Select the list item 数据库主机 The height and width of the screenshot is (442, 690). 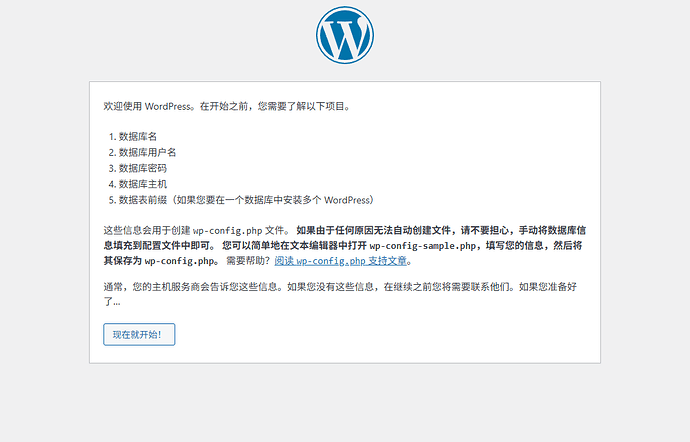[143, 184]
